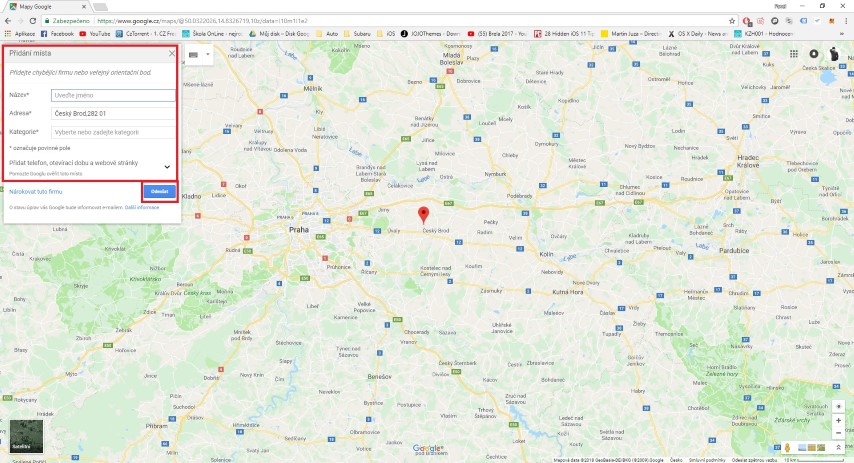Open the Další informace link
The width and height of the screenshot is (854, 463).
142,208
